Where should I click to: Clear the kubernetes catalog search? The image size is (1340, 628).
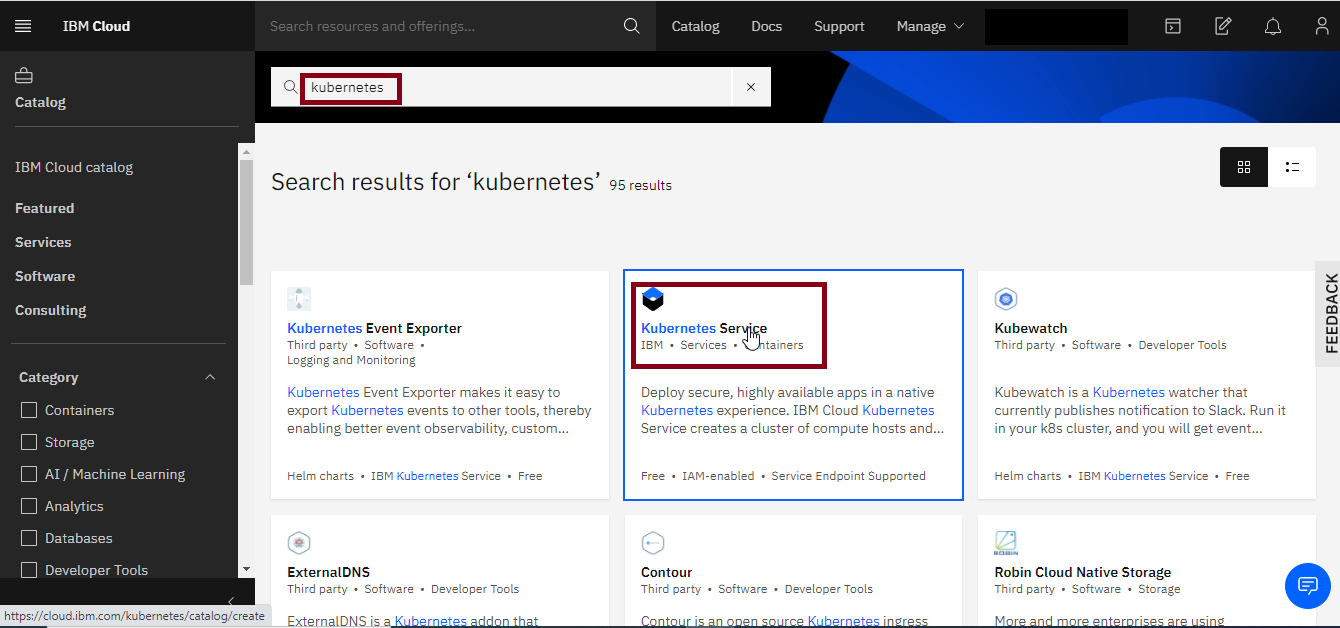click(751, 87)
